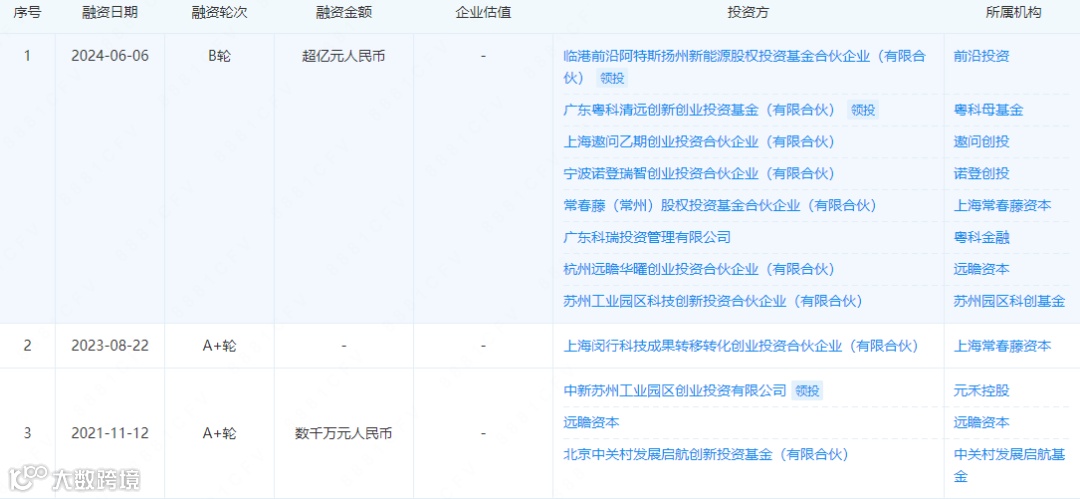1080x499 pixels.
Task: Open 常春藤（常州）股权投资基金合伙企业 link
Action: point(719,205)
